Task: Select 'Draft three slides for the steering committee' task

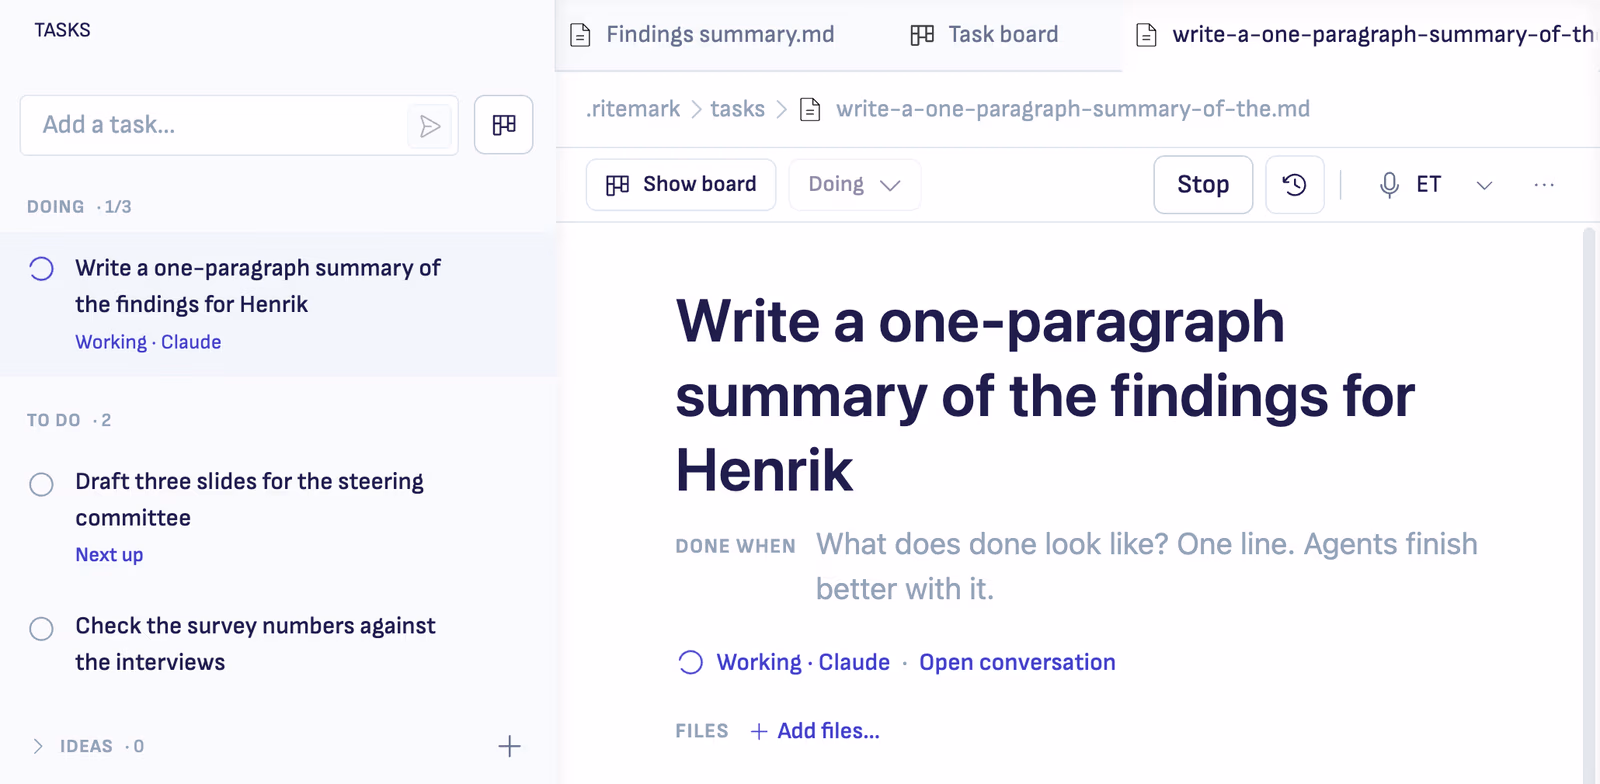Action: click(278, 518)
